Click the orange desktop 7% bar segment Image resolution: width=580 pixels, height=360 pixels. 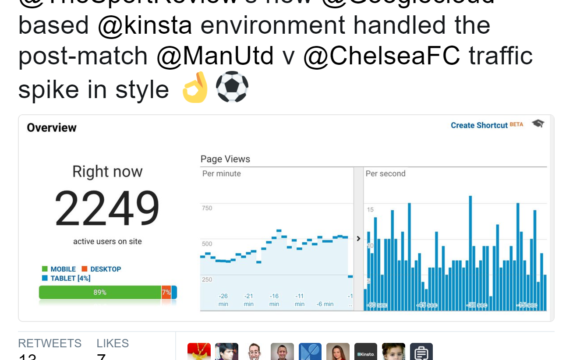coord(166,292)
